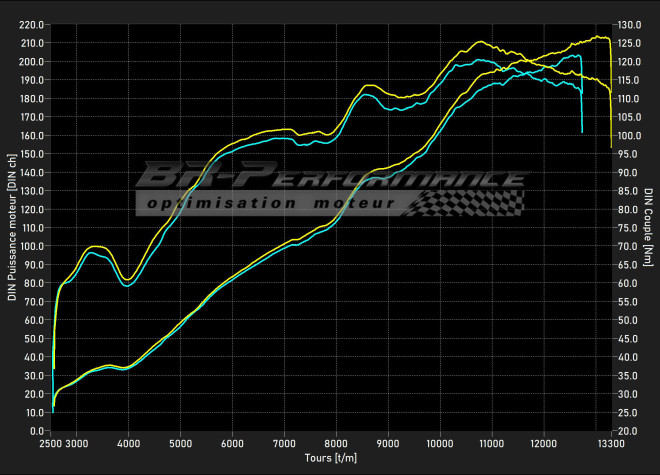Click the 100.0 label on left axis
660x475 pixels.
(x=33, y=246)
